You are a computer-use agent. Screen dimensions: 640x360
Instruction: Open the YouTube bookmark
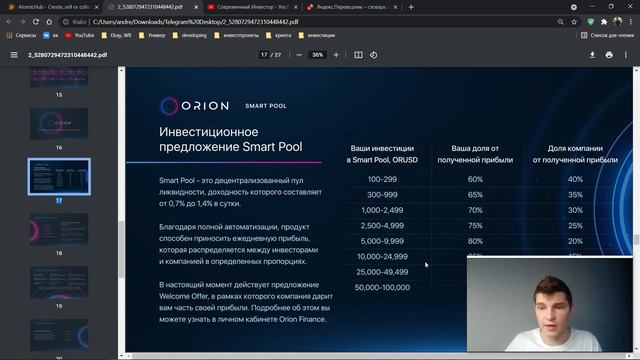[x=80, y=35]
